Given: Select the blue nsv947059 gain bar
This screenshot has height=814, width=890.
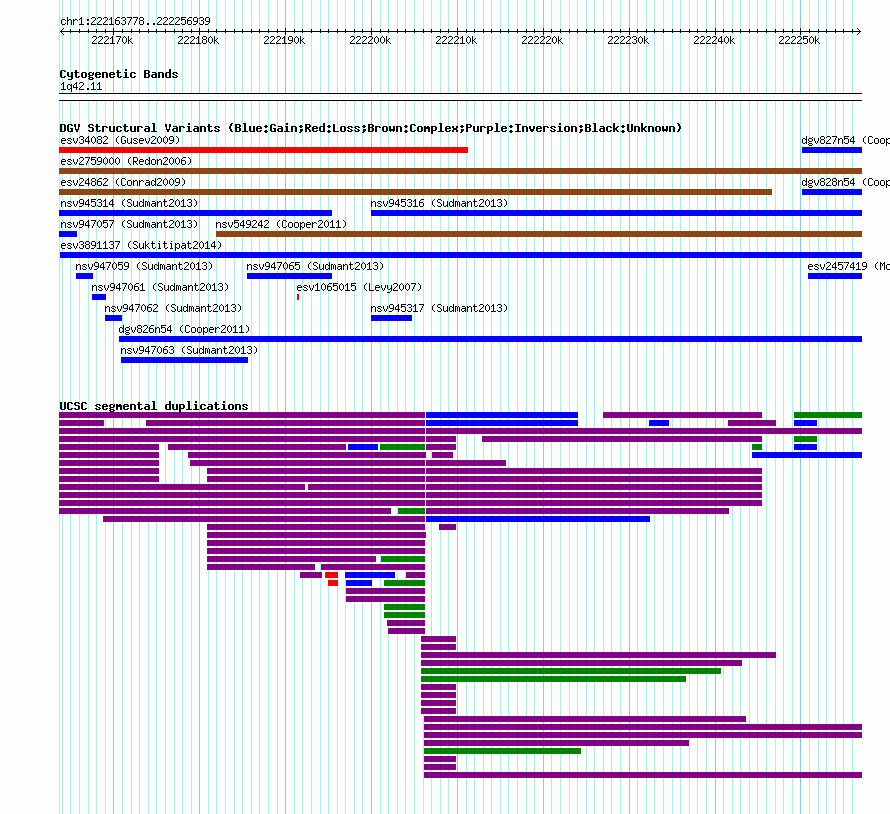Looking at the screenshot, I should [x=85, y=276].
